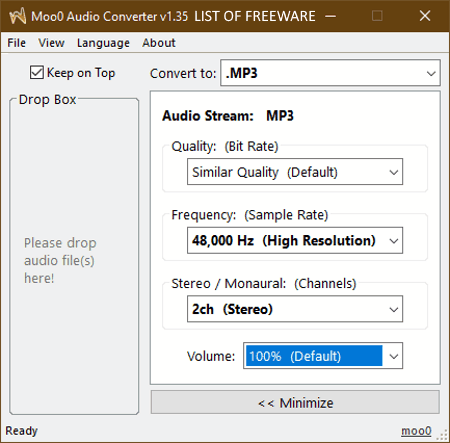
Task: Click the Quality: (Bit Rate) label
Action: coord(225,146)
